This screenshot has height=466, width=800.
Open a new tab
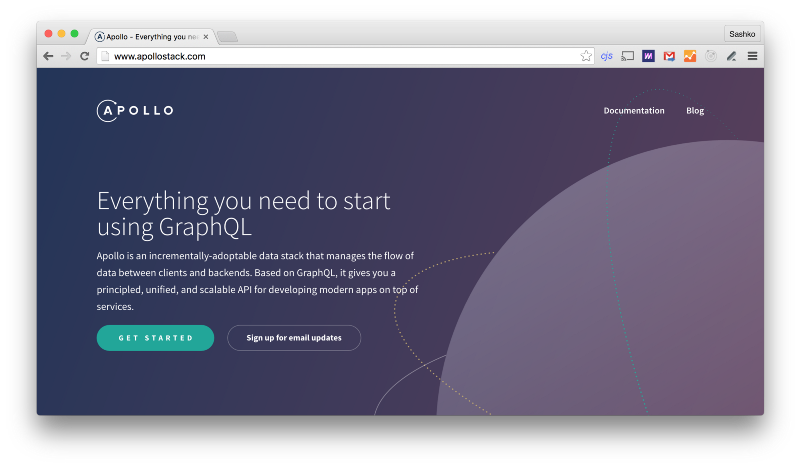coord(228,37)
